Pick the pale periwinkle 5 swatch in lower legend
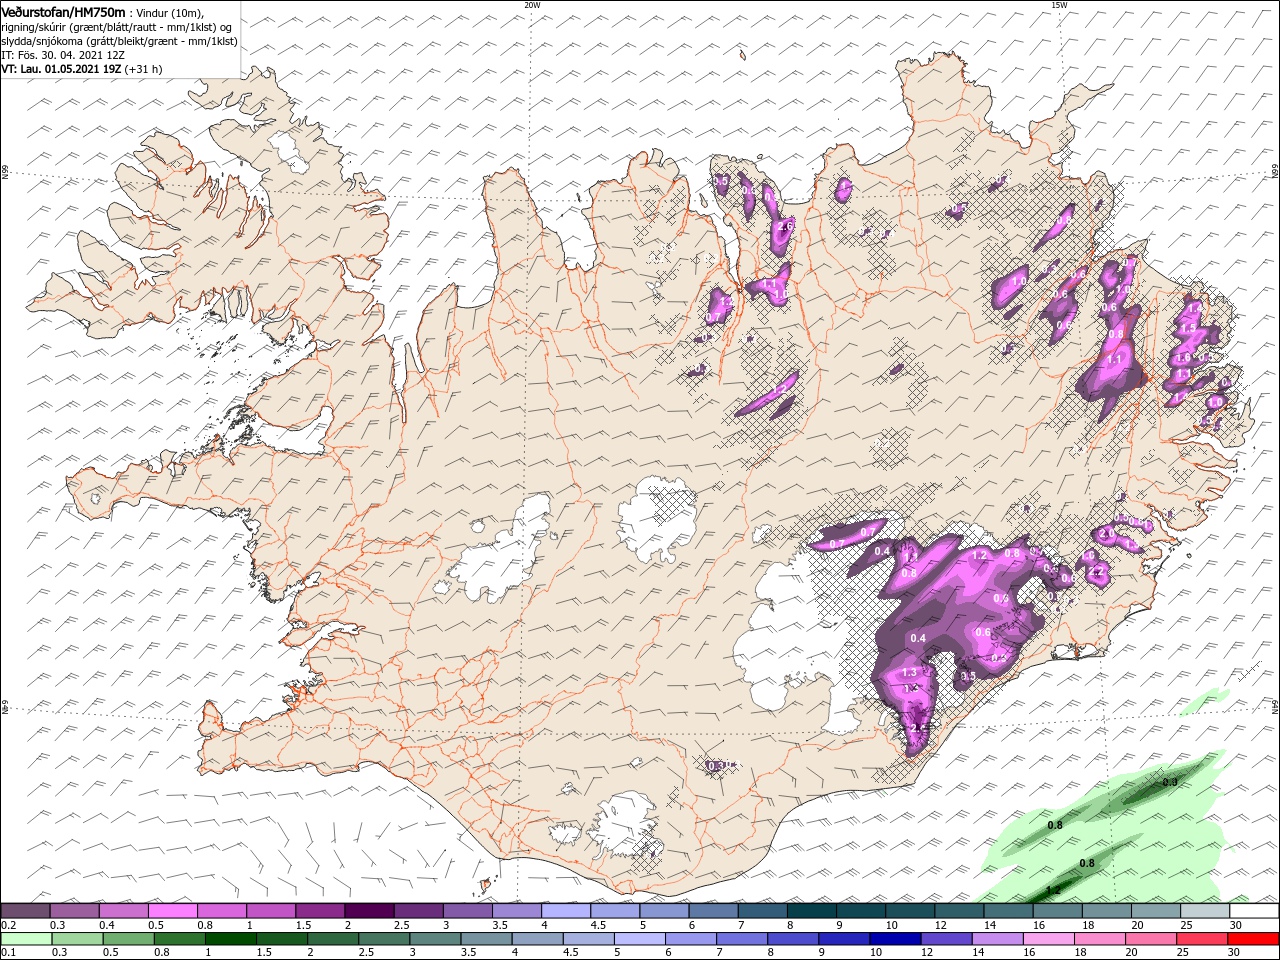 [640, 939]
